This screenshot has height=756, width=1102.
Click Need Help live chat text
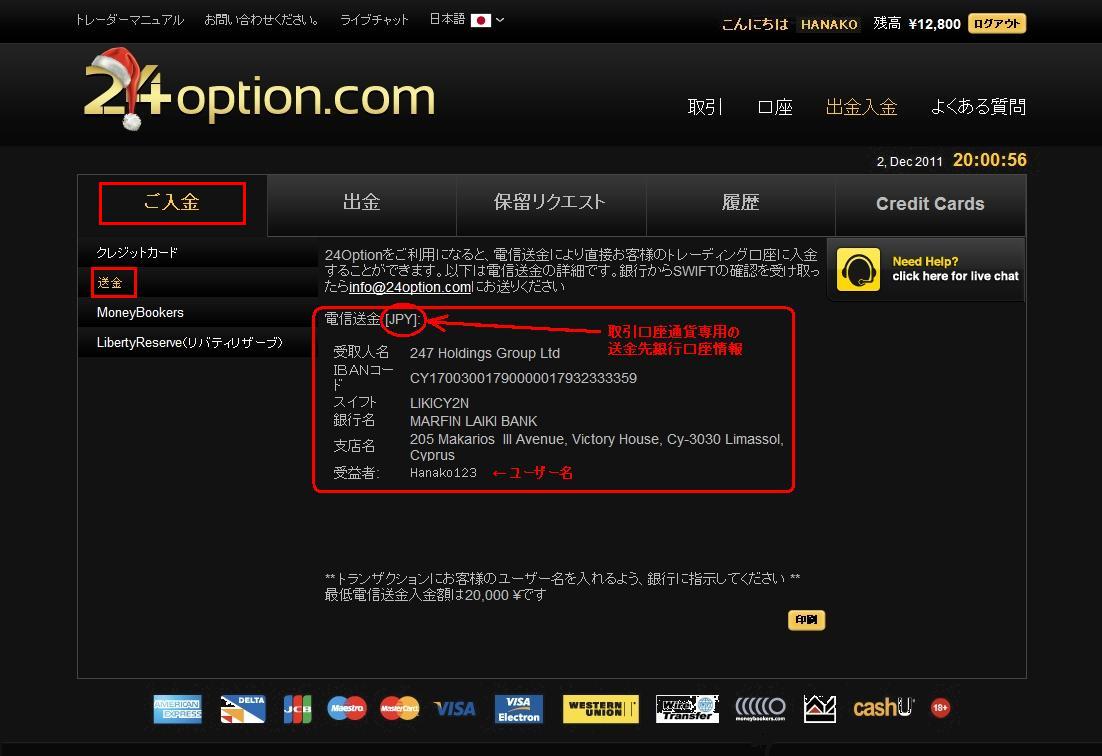coord(955,269)
